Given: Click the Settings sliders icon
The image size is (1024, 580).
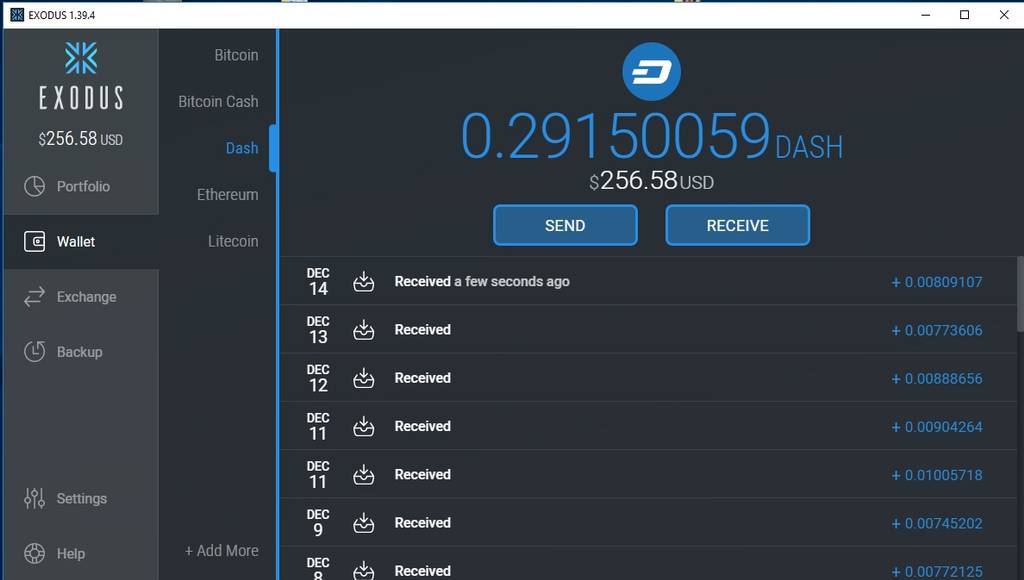Looking at the screenshot, I should (35, 498).
